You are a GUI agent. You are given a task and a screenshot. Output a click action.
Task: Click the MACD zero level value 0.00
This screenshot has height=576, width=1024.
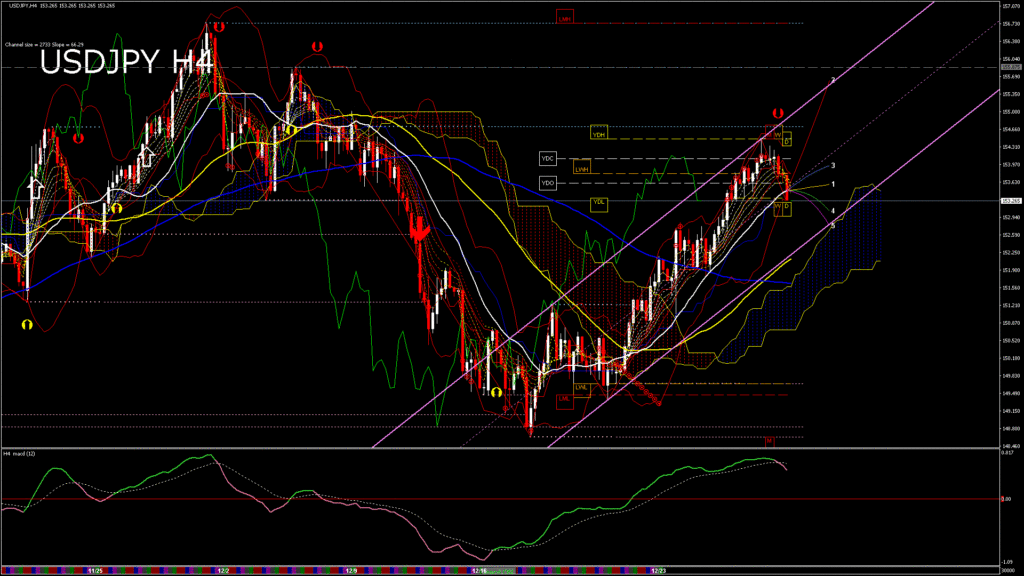coord(1006,499)
